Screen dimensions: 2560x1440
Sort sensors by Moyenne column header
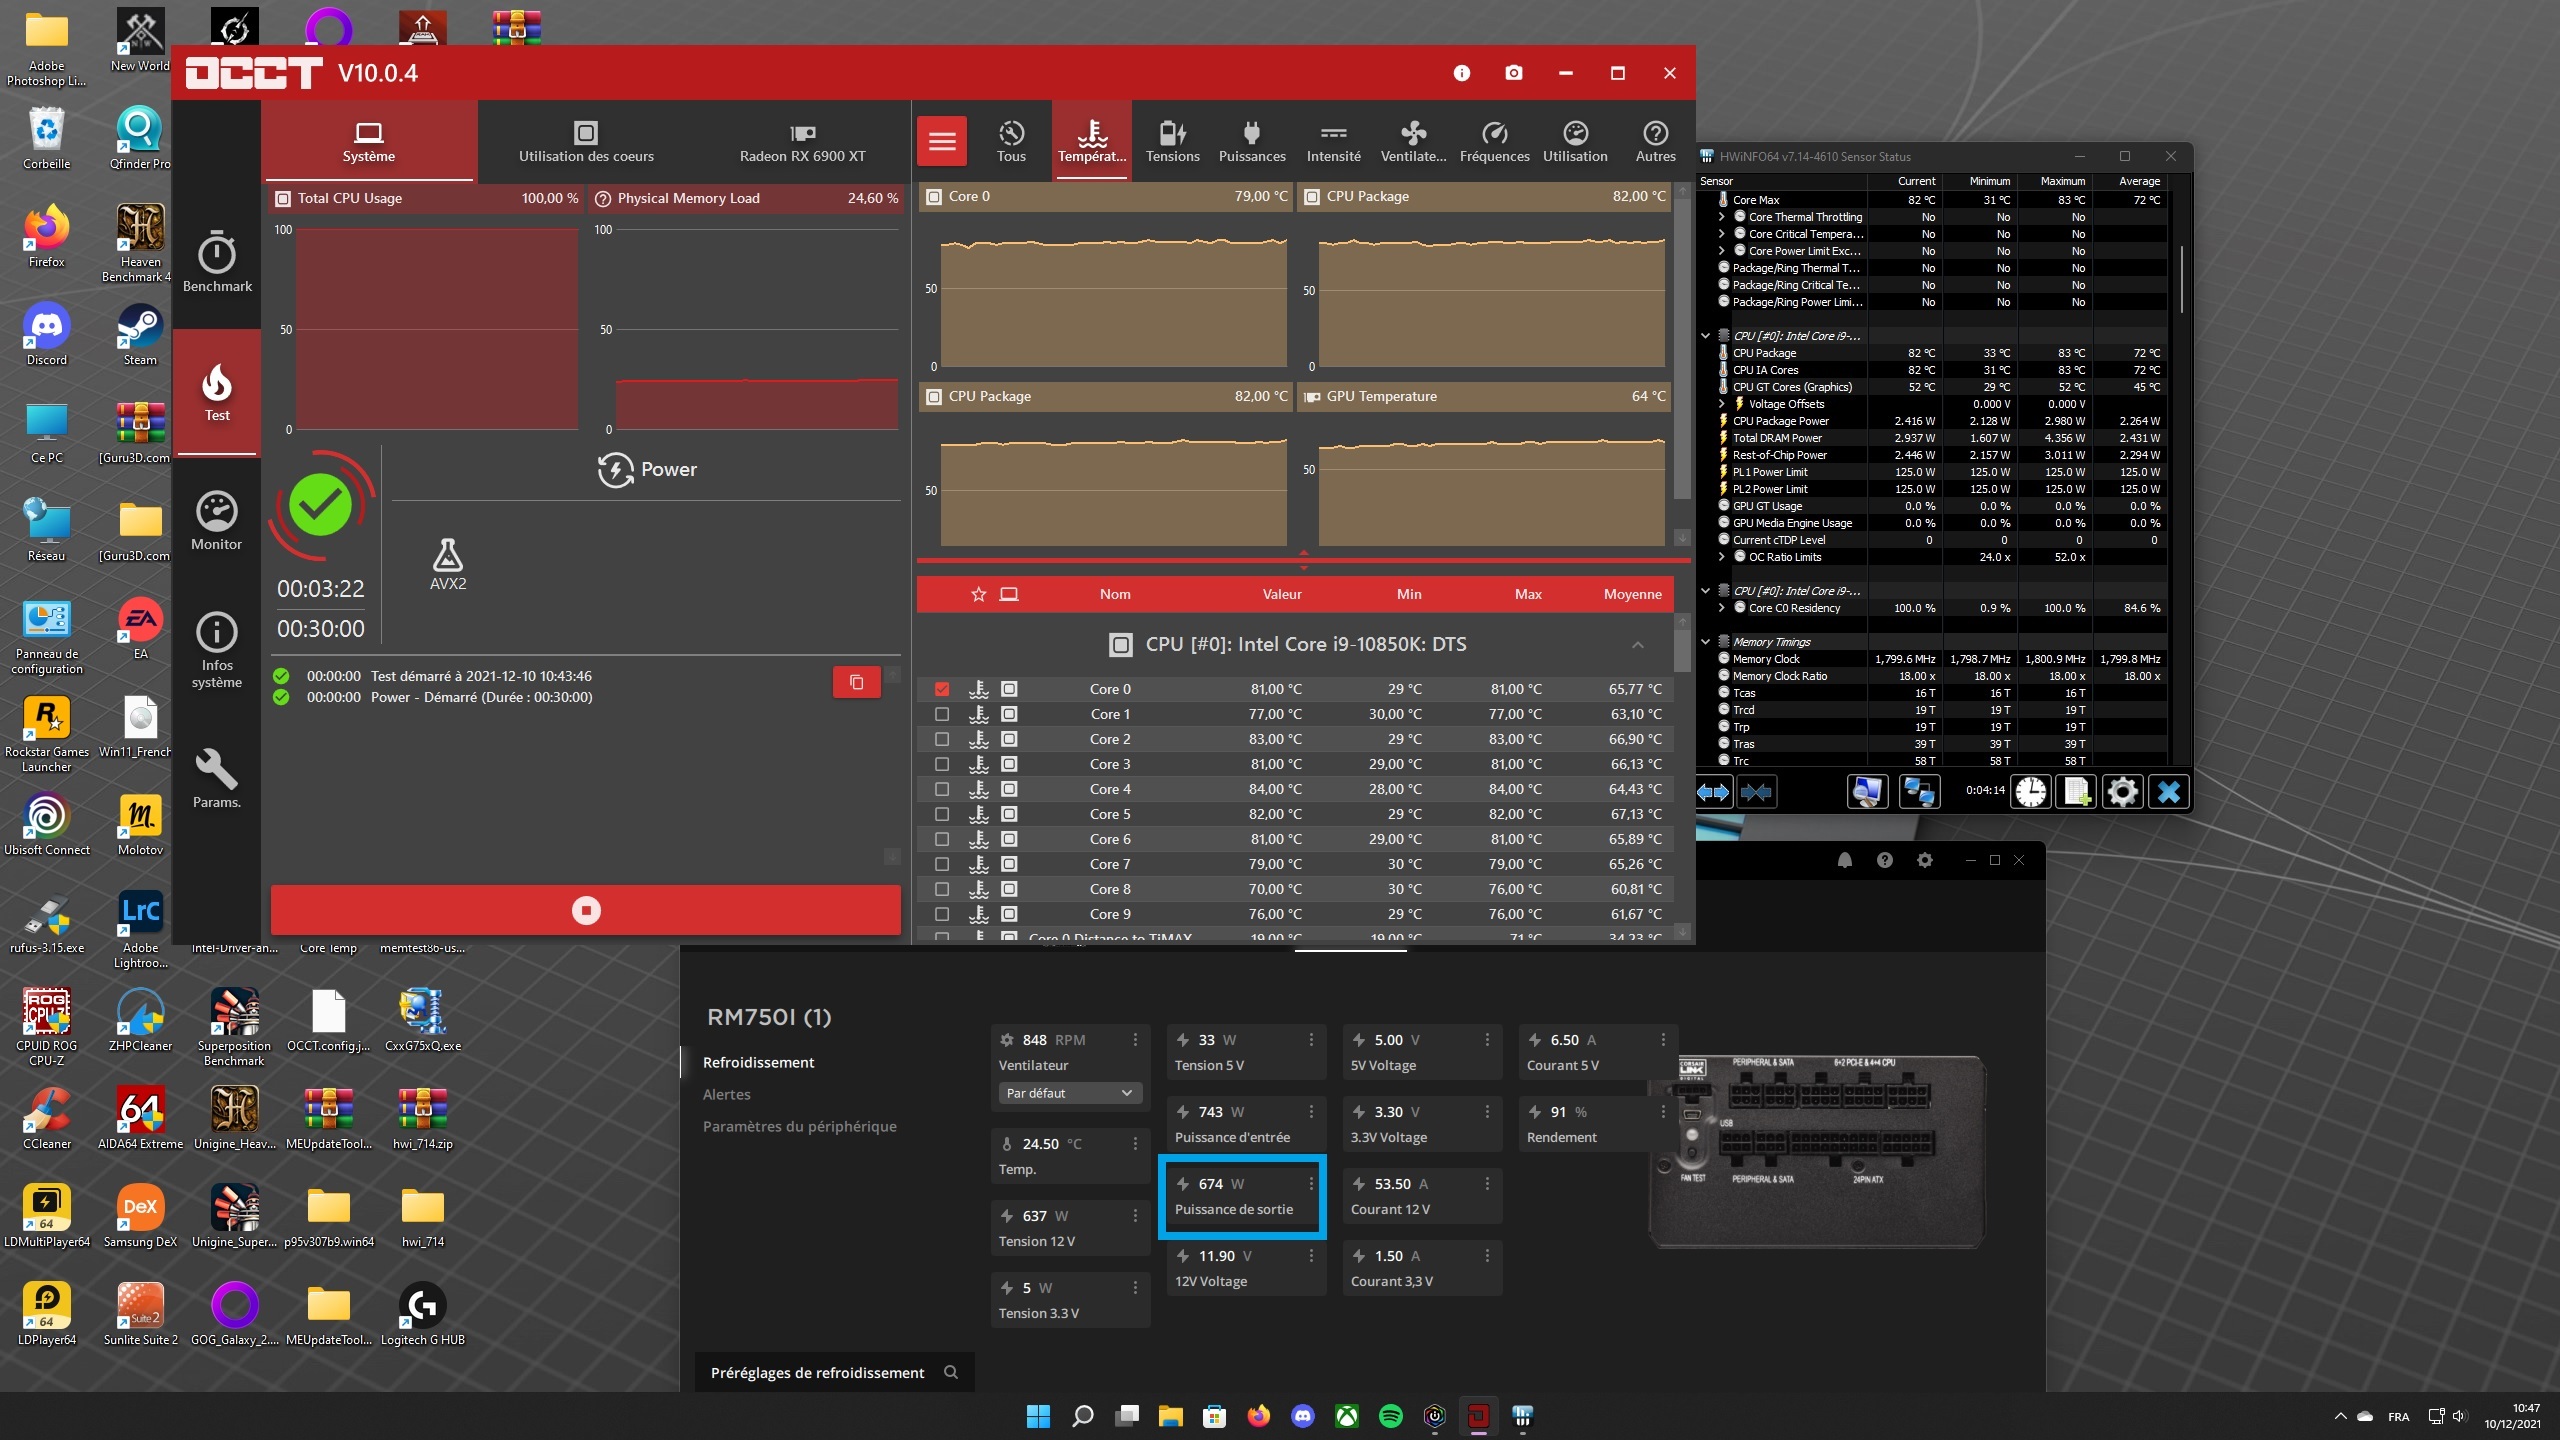click(x=1633, y=594)
